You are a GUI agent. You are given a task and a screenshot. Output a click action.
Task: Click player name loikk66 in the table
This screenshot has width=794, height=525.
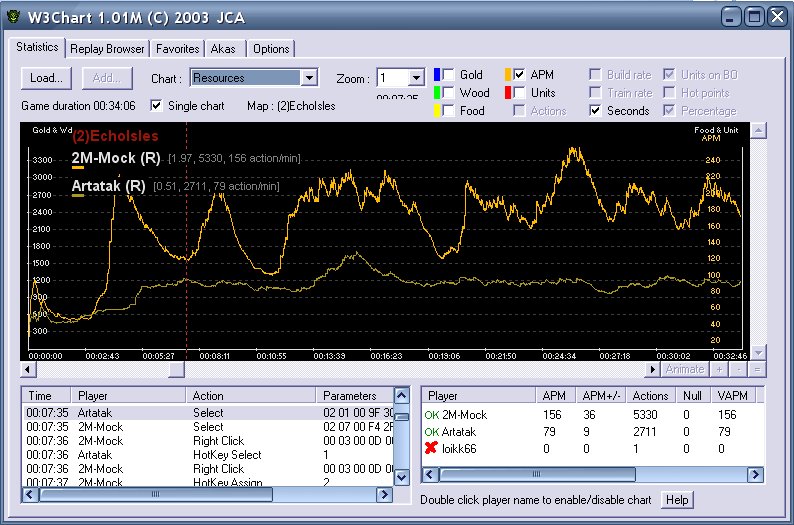[459, 449]
